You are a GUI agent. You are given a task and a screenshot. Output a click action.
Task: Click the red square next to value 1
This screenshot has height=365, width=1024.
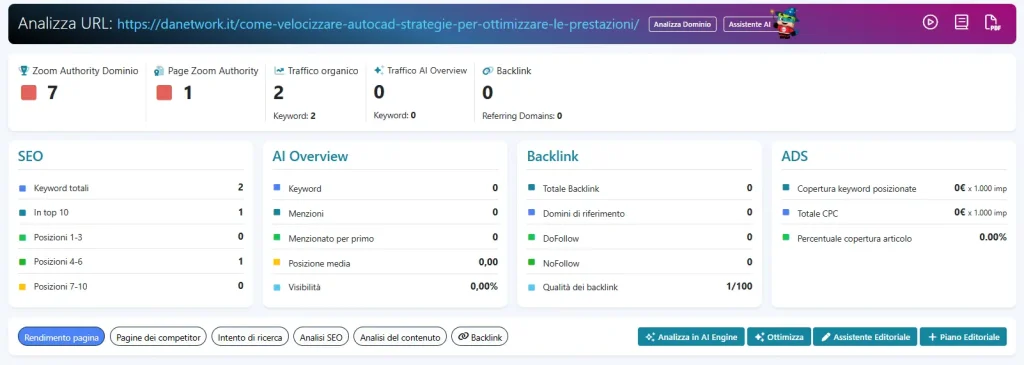click(164, 93)
